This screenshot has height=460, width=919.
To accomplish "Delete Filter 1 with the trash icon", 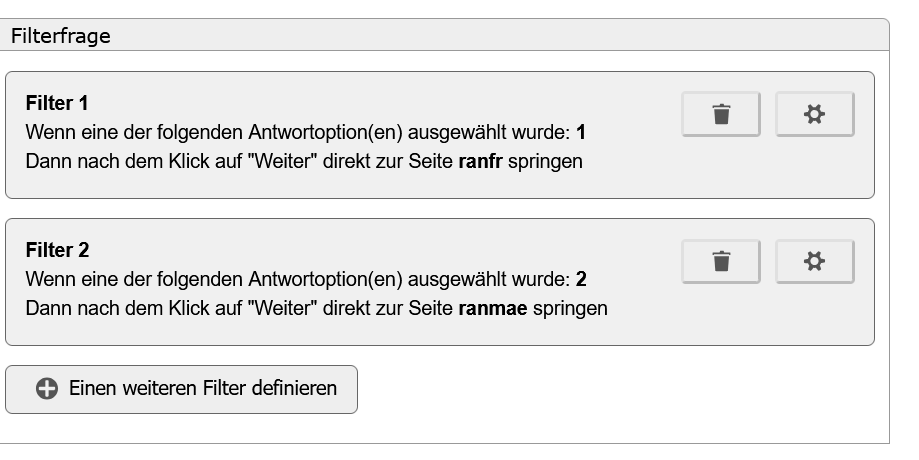I will 721,114.
